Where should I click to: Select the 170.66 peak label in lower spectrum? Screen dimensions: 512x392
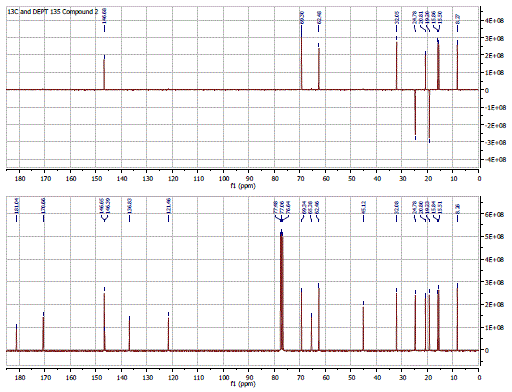point(43,206)
